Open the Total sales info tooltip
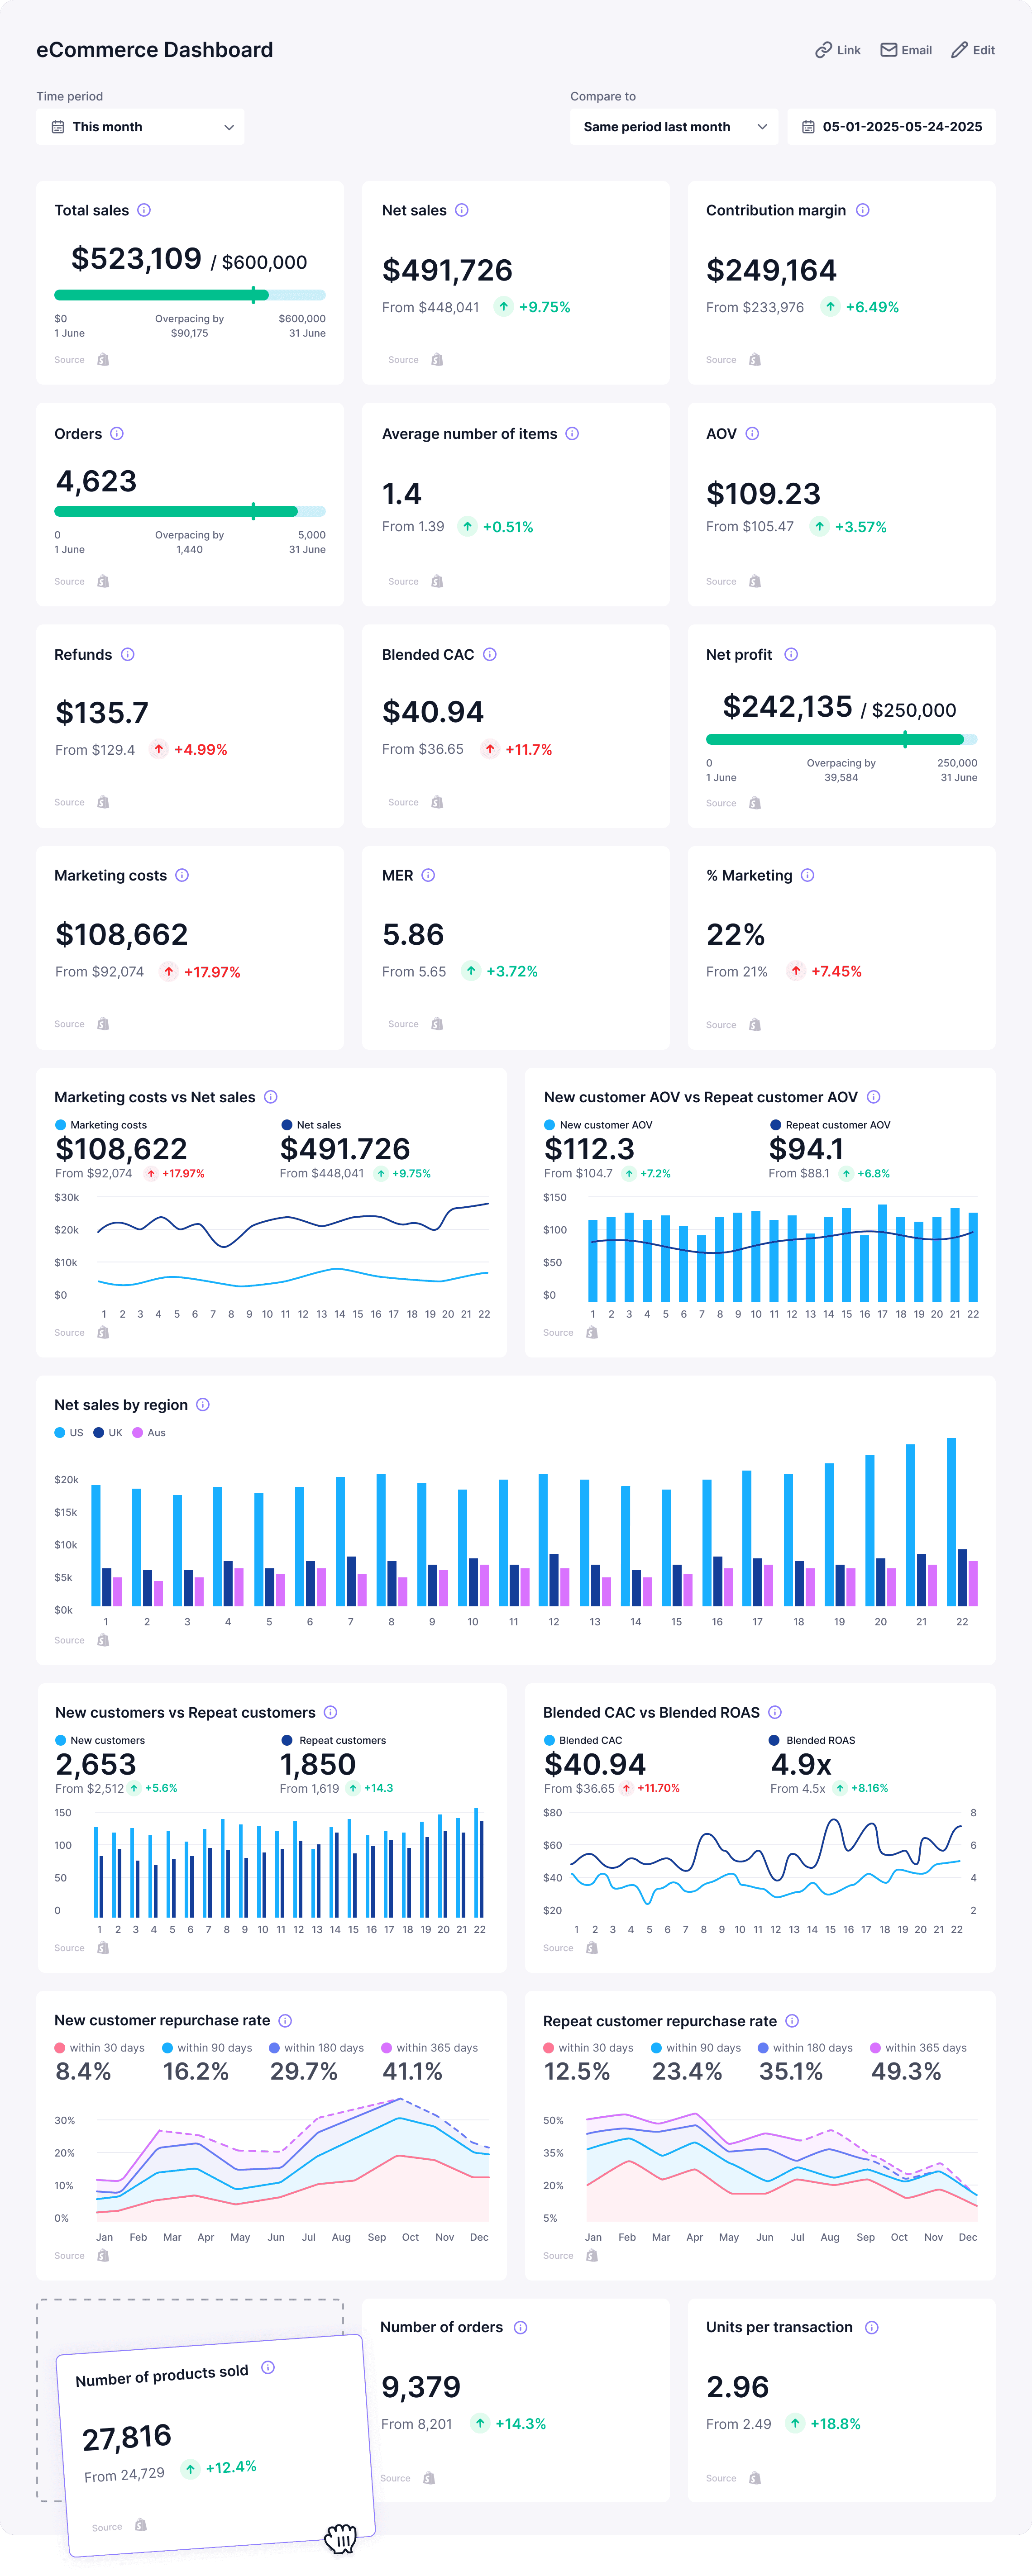The image size is (1032, 2576). point(144,211)
